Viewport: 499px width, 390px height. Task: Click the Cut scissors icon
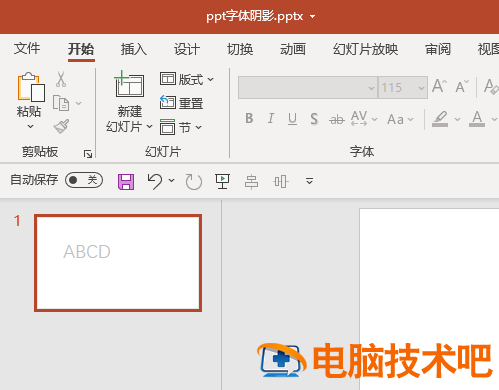tap(61, 79)
